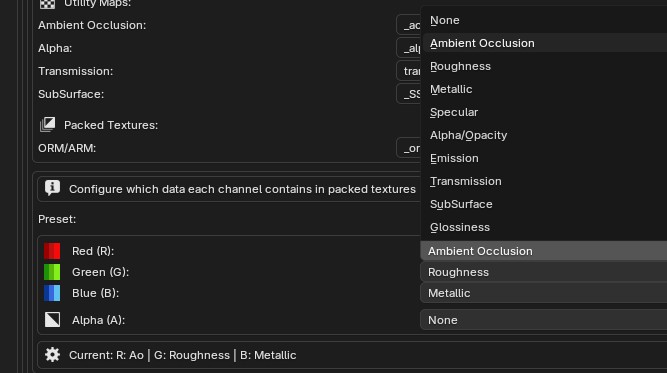Click the Blue (B): label
The image size is (667, 373).
[96, 293]
